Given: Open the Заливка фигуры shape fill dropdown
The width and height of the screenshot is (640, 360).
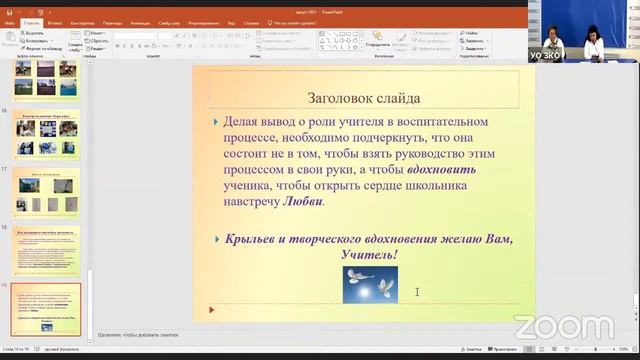Looking at the screenshot, I should 431,33.
